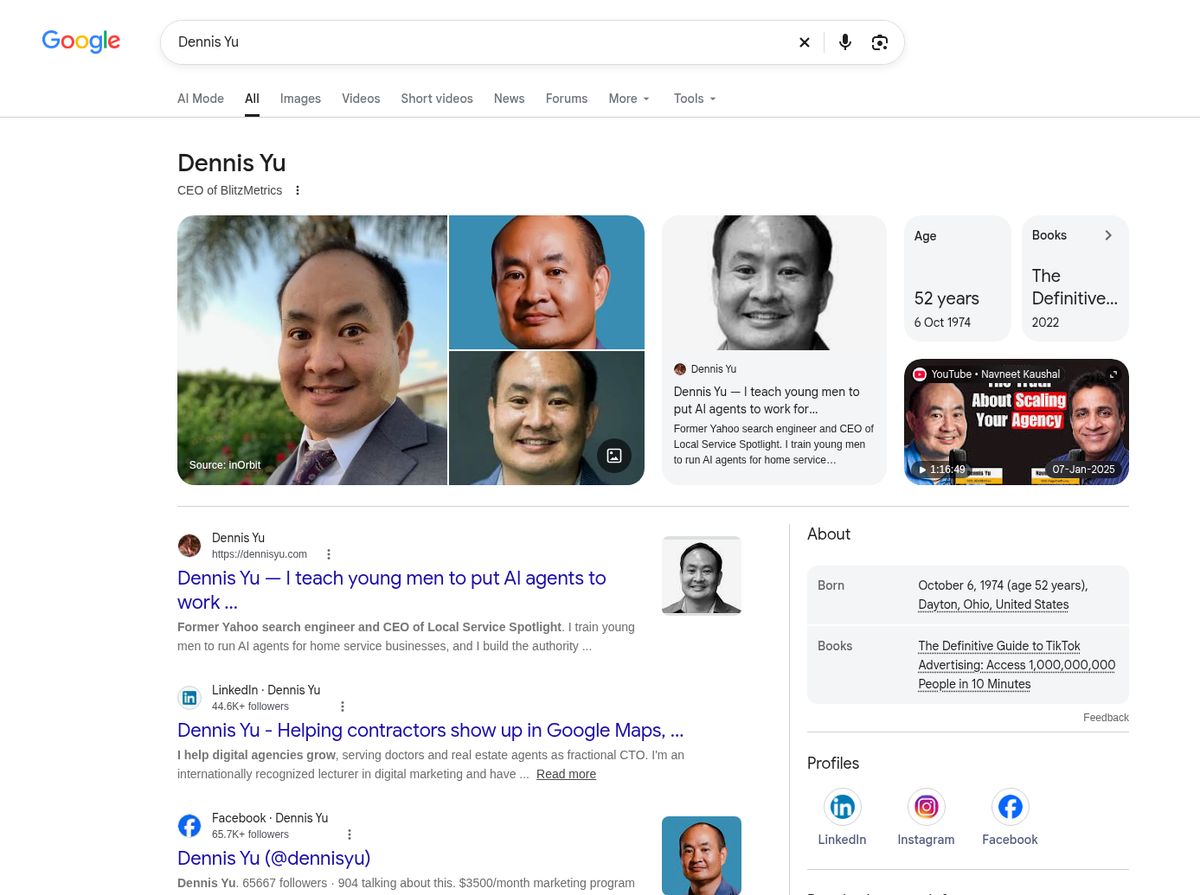Screen dimensions: 1200x895
Task: Click YouTube logo on video card
Action: click(920, 374)
